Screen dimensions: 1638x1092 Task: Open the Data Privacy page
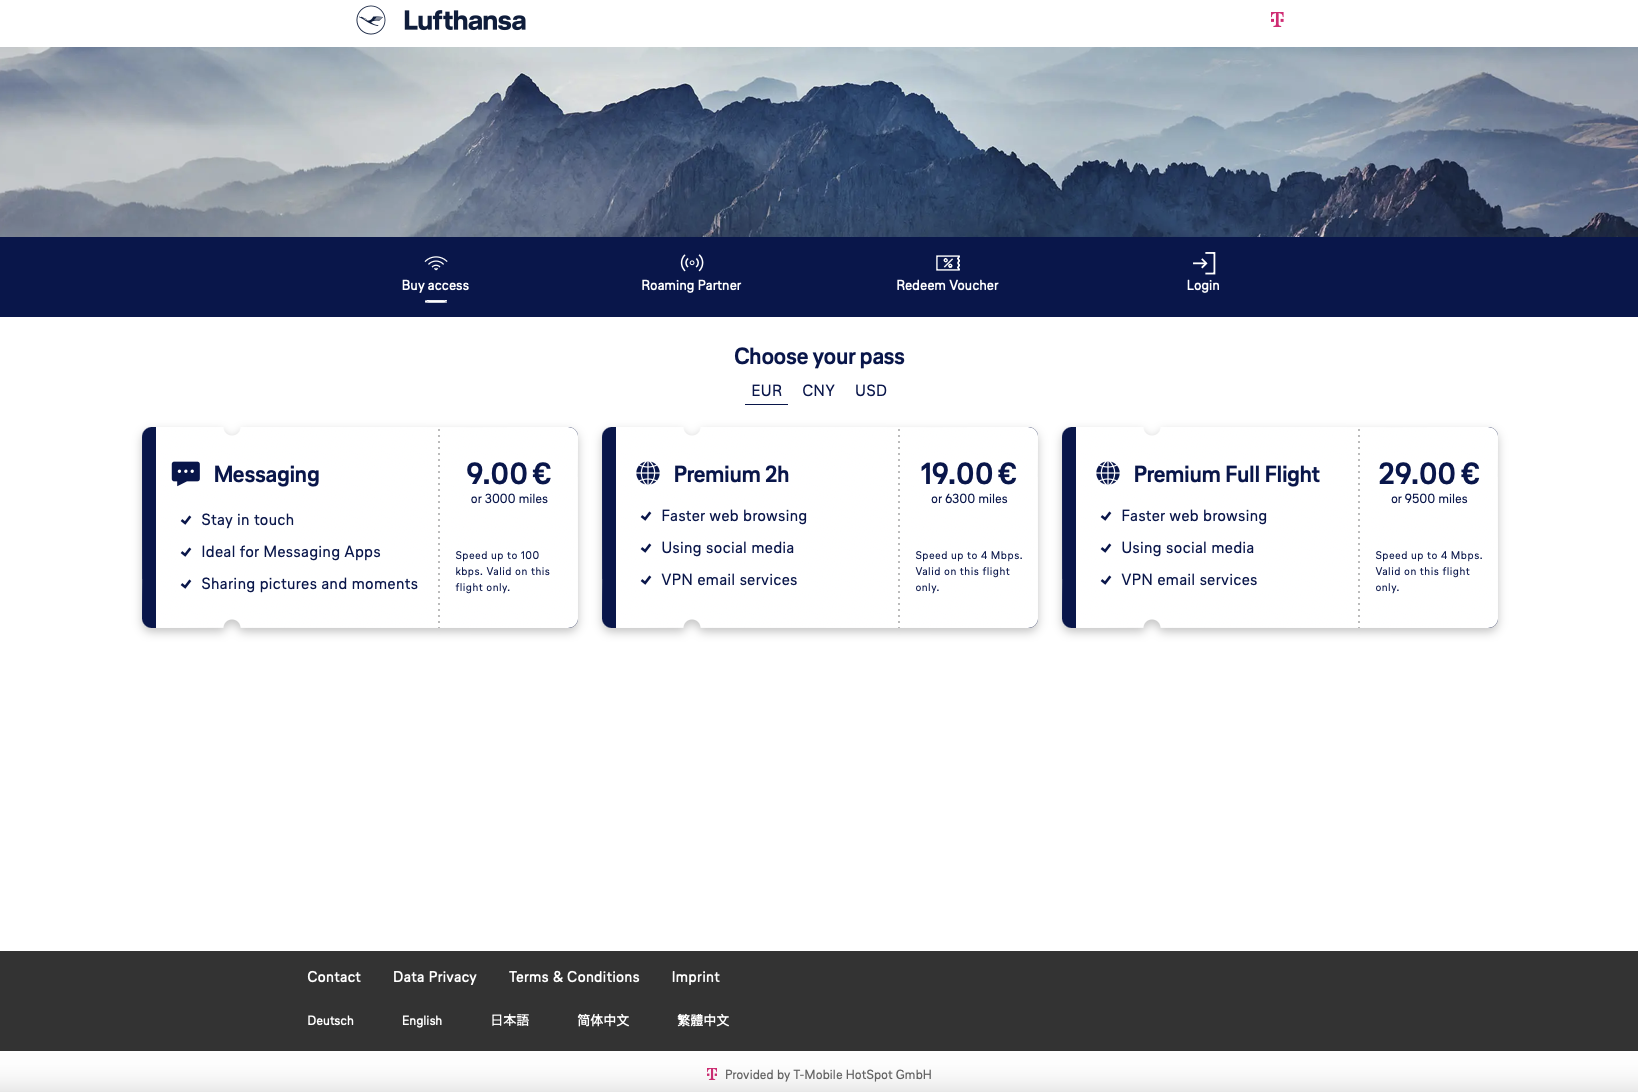coord(434,977)
